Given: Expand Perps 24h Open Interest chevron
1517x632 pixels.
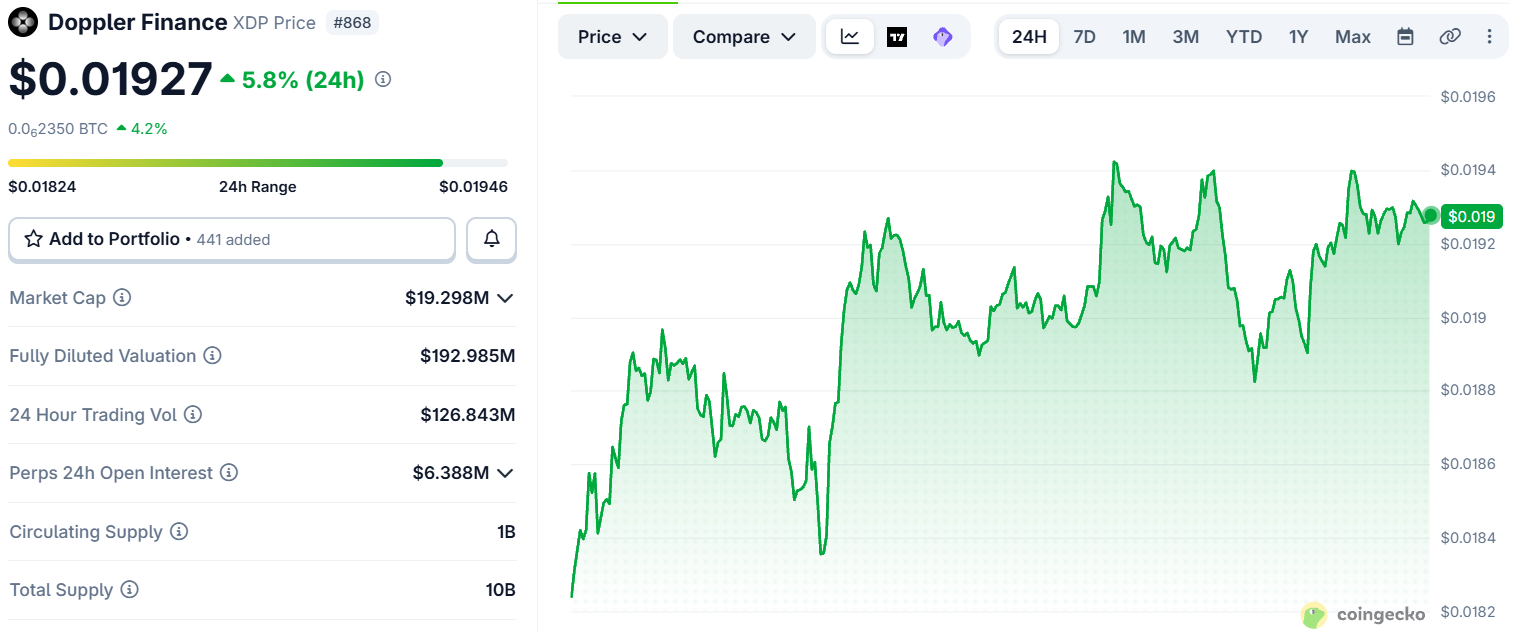Looking at the screenshot, I should pyautogui.click(x=505, y=473).
